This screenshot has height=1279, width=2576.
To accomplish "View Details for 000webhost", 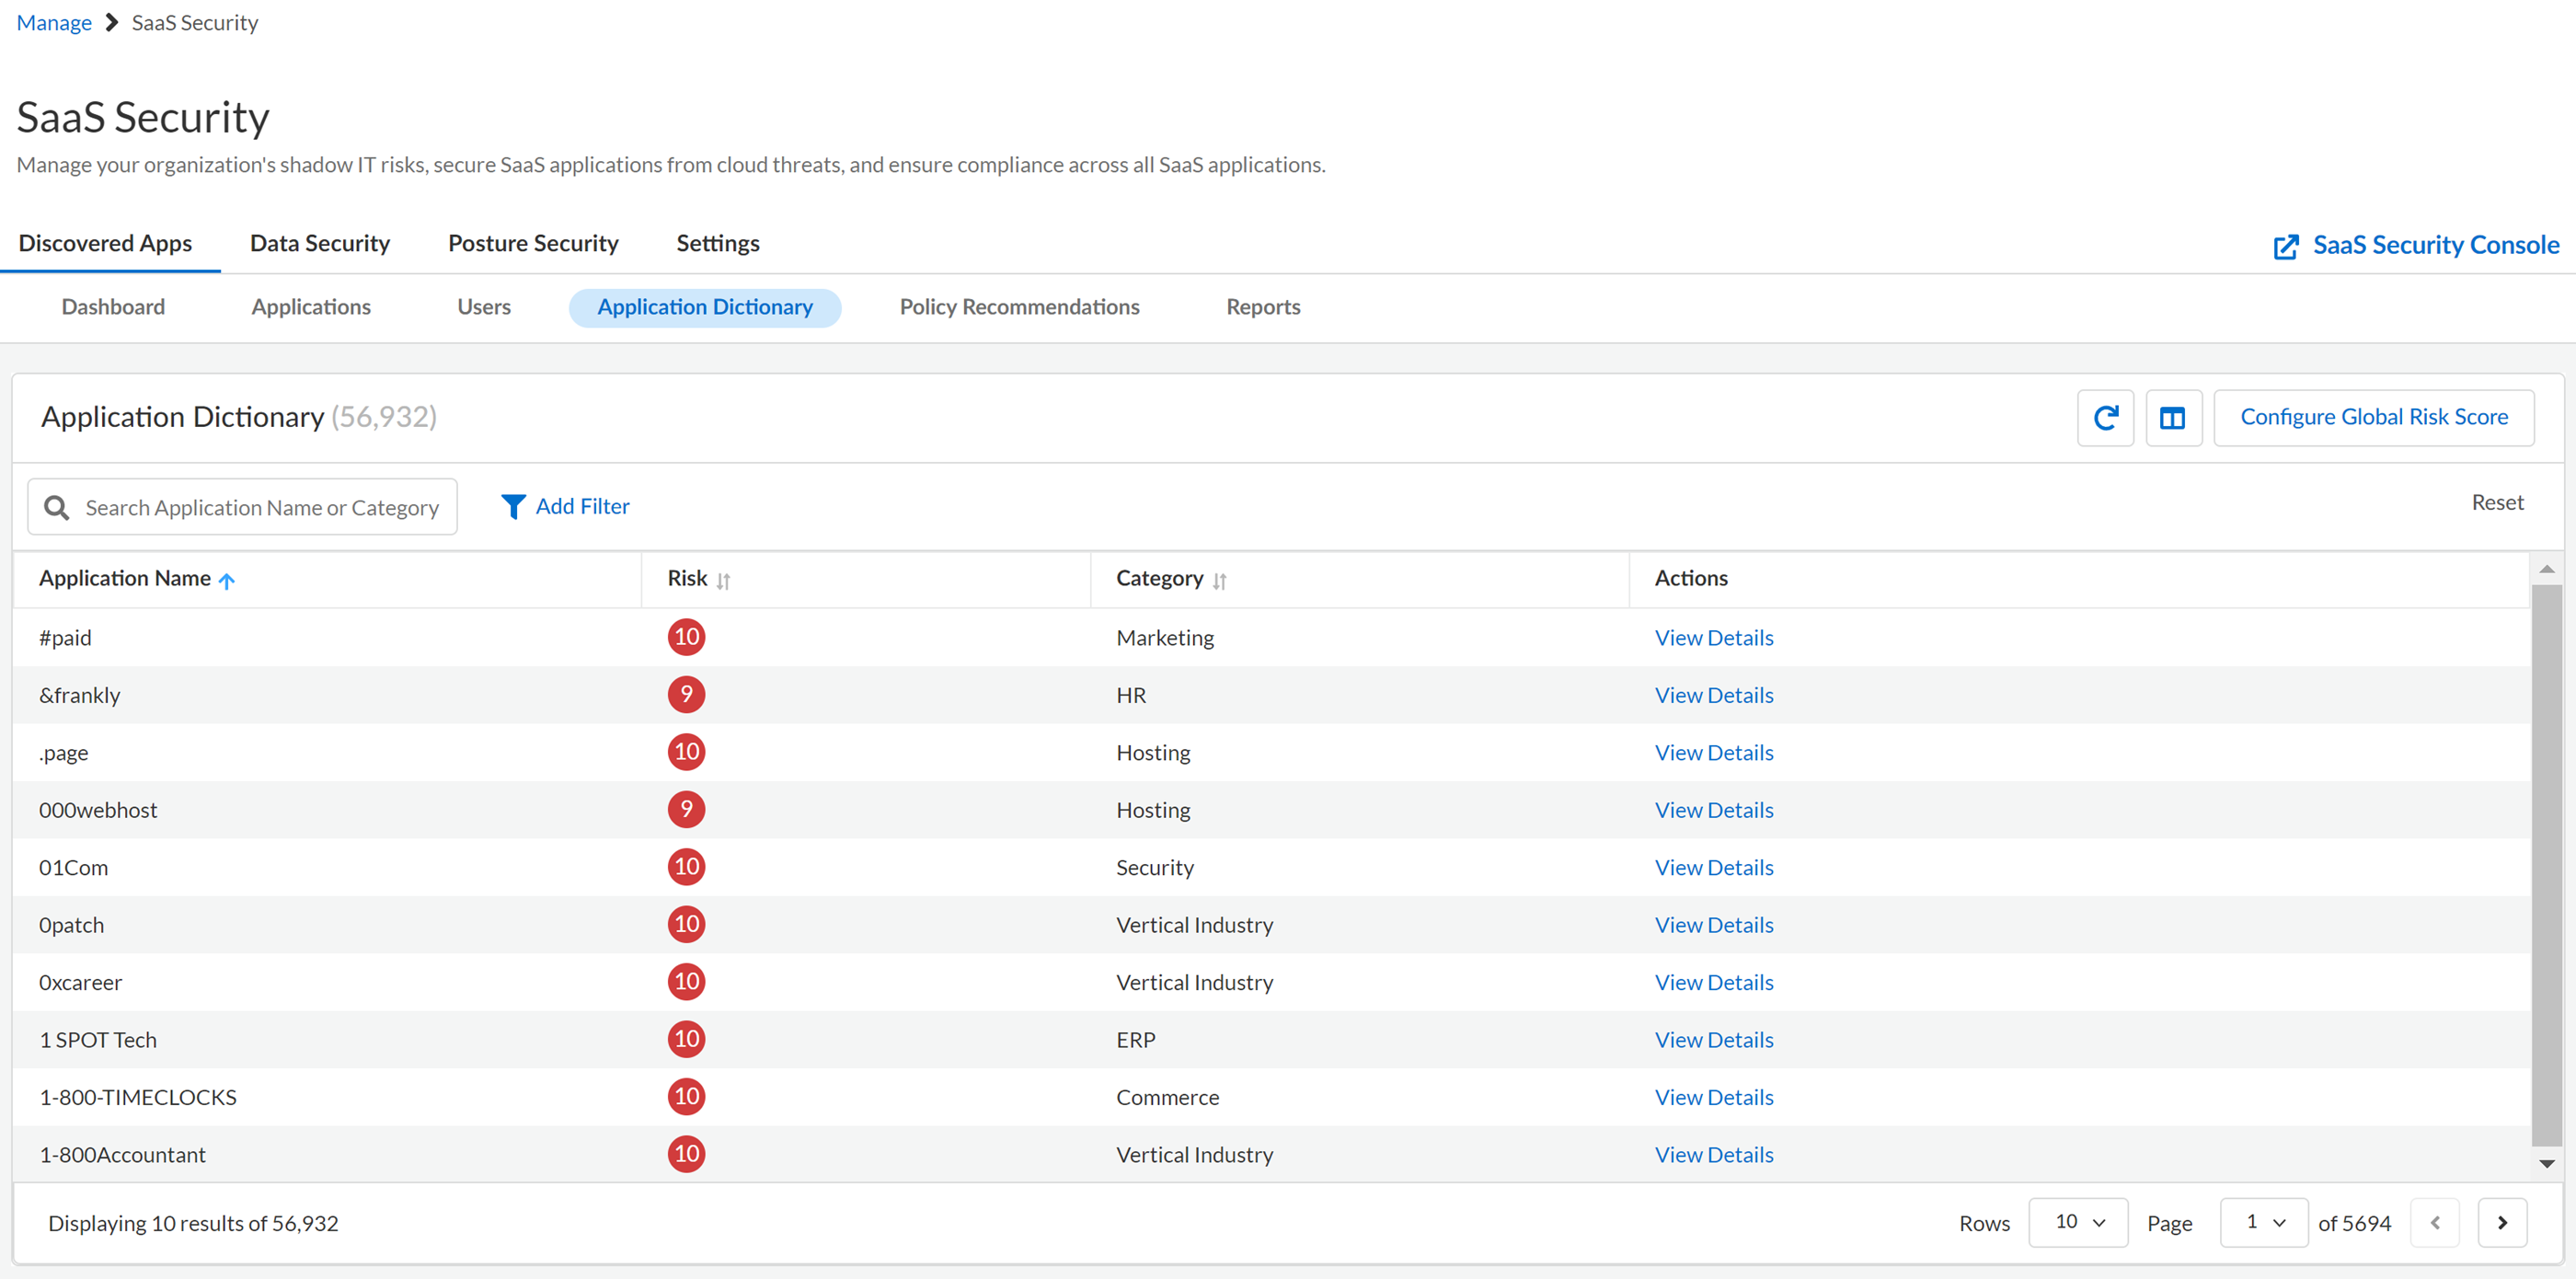I will (x=1713, y=810).
